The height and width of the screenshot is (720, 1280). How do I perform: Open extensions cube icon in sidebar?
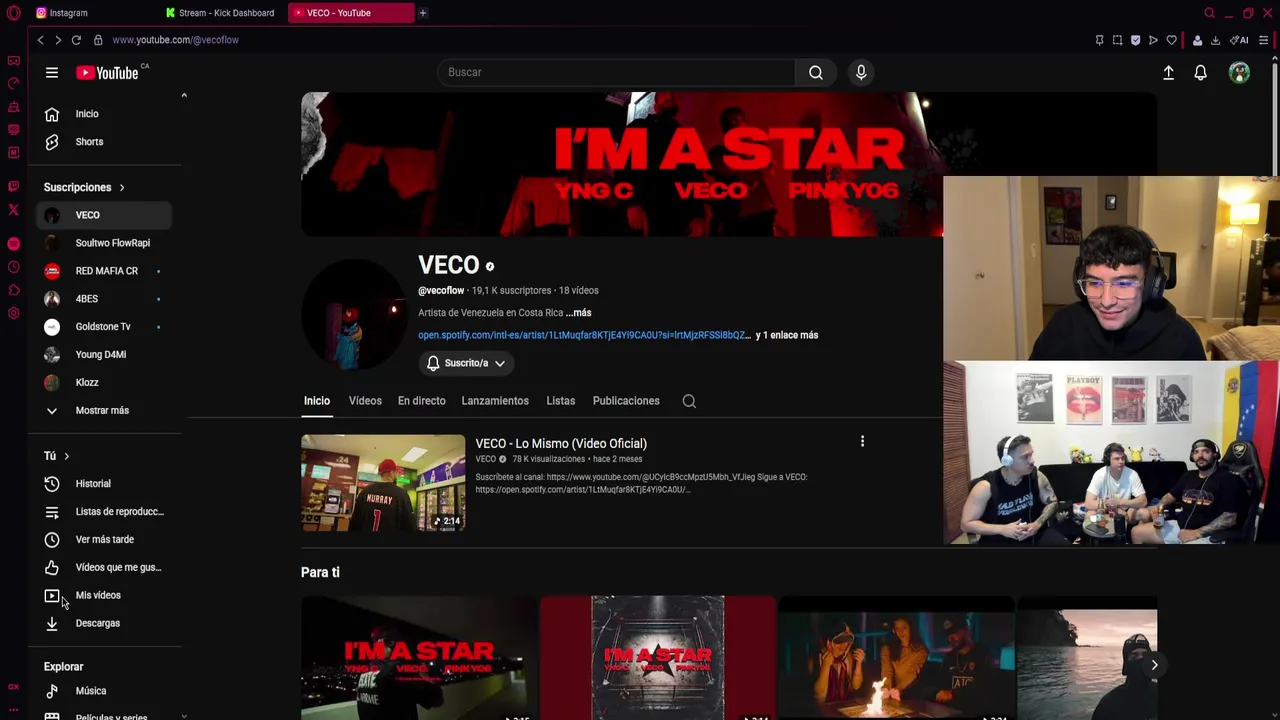point(13,290)
